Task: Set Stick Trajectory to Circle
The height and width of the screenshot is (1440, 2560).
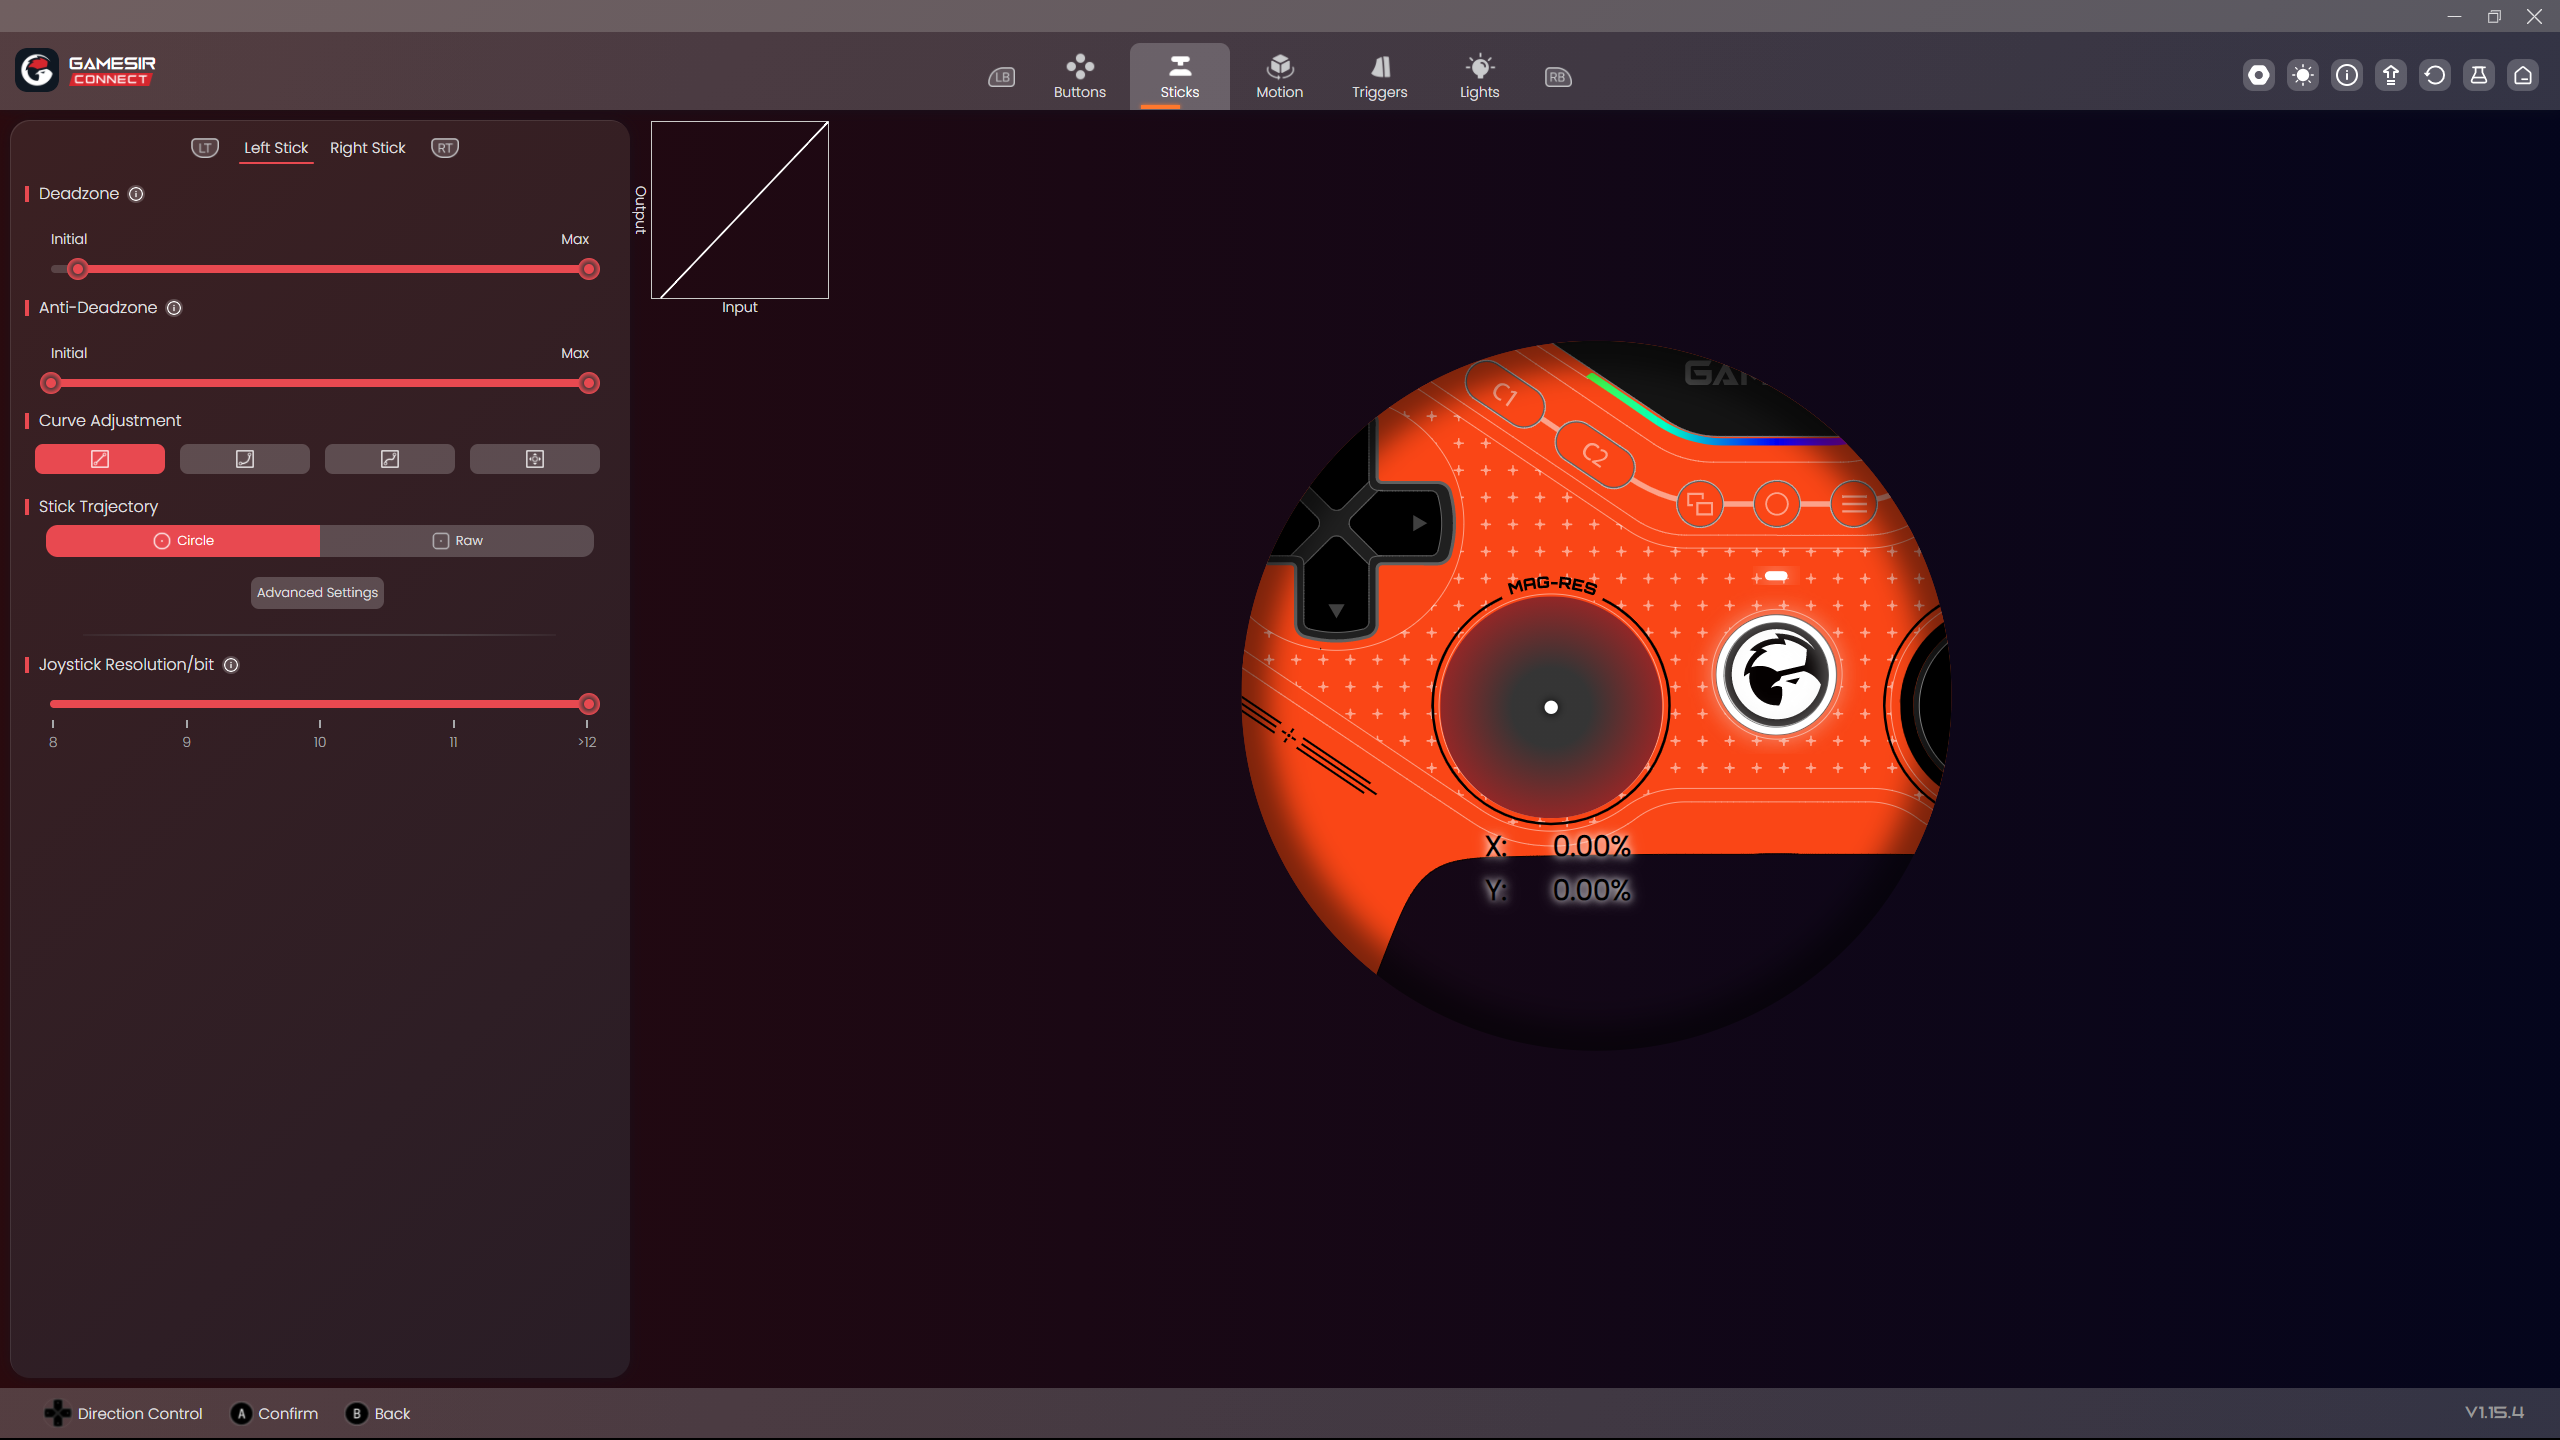Action: (x=183, y=541)
